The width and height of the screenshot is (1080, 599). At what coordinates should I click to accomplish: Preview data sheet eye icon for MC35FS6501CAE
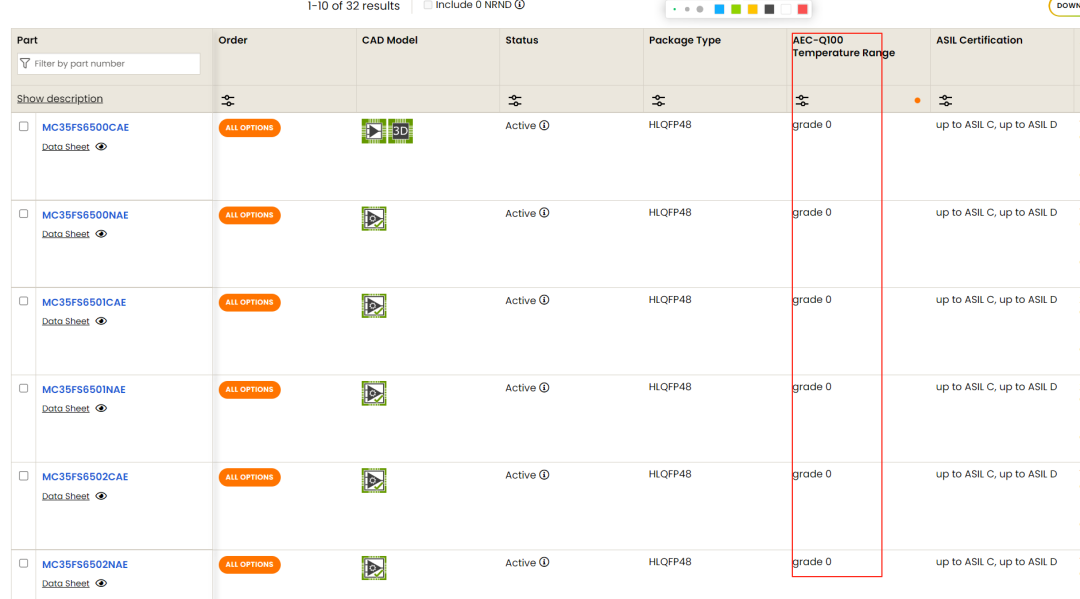point(101,322)
